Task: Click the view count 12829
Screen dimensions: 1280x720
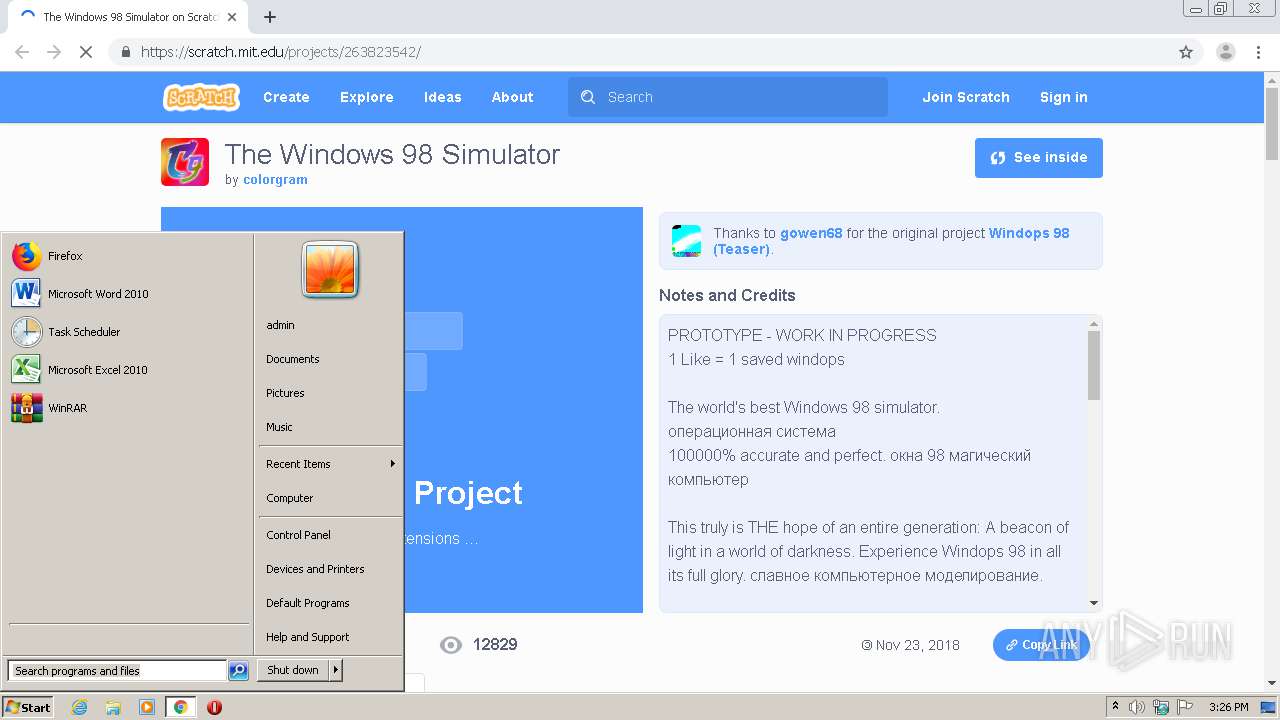Action: tap(495, 645)
